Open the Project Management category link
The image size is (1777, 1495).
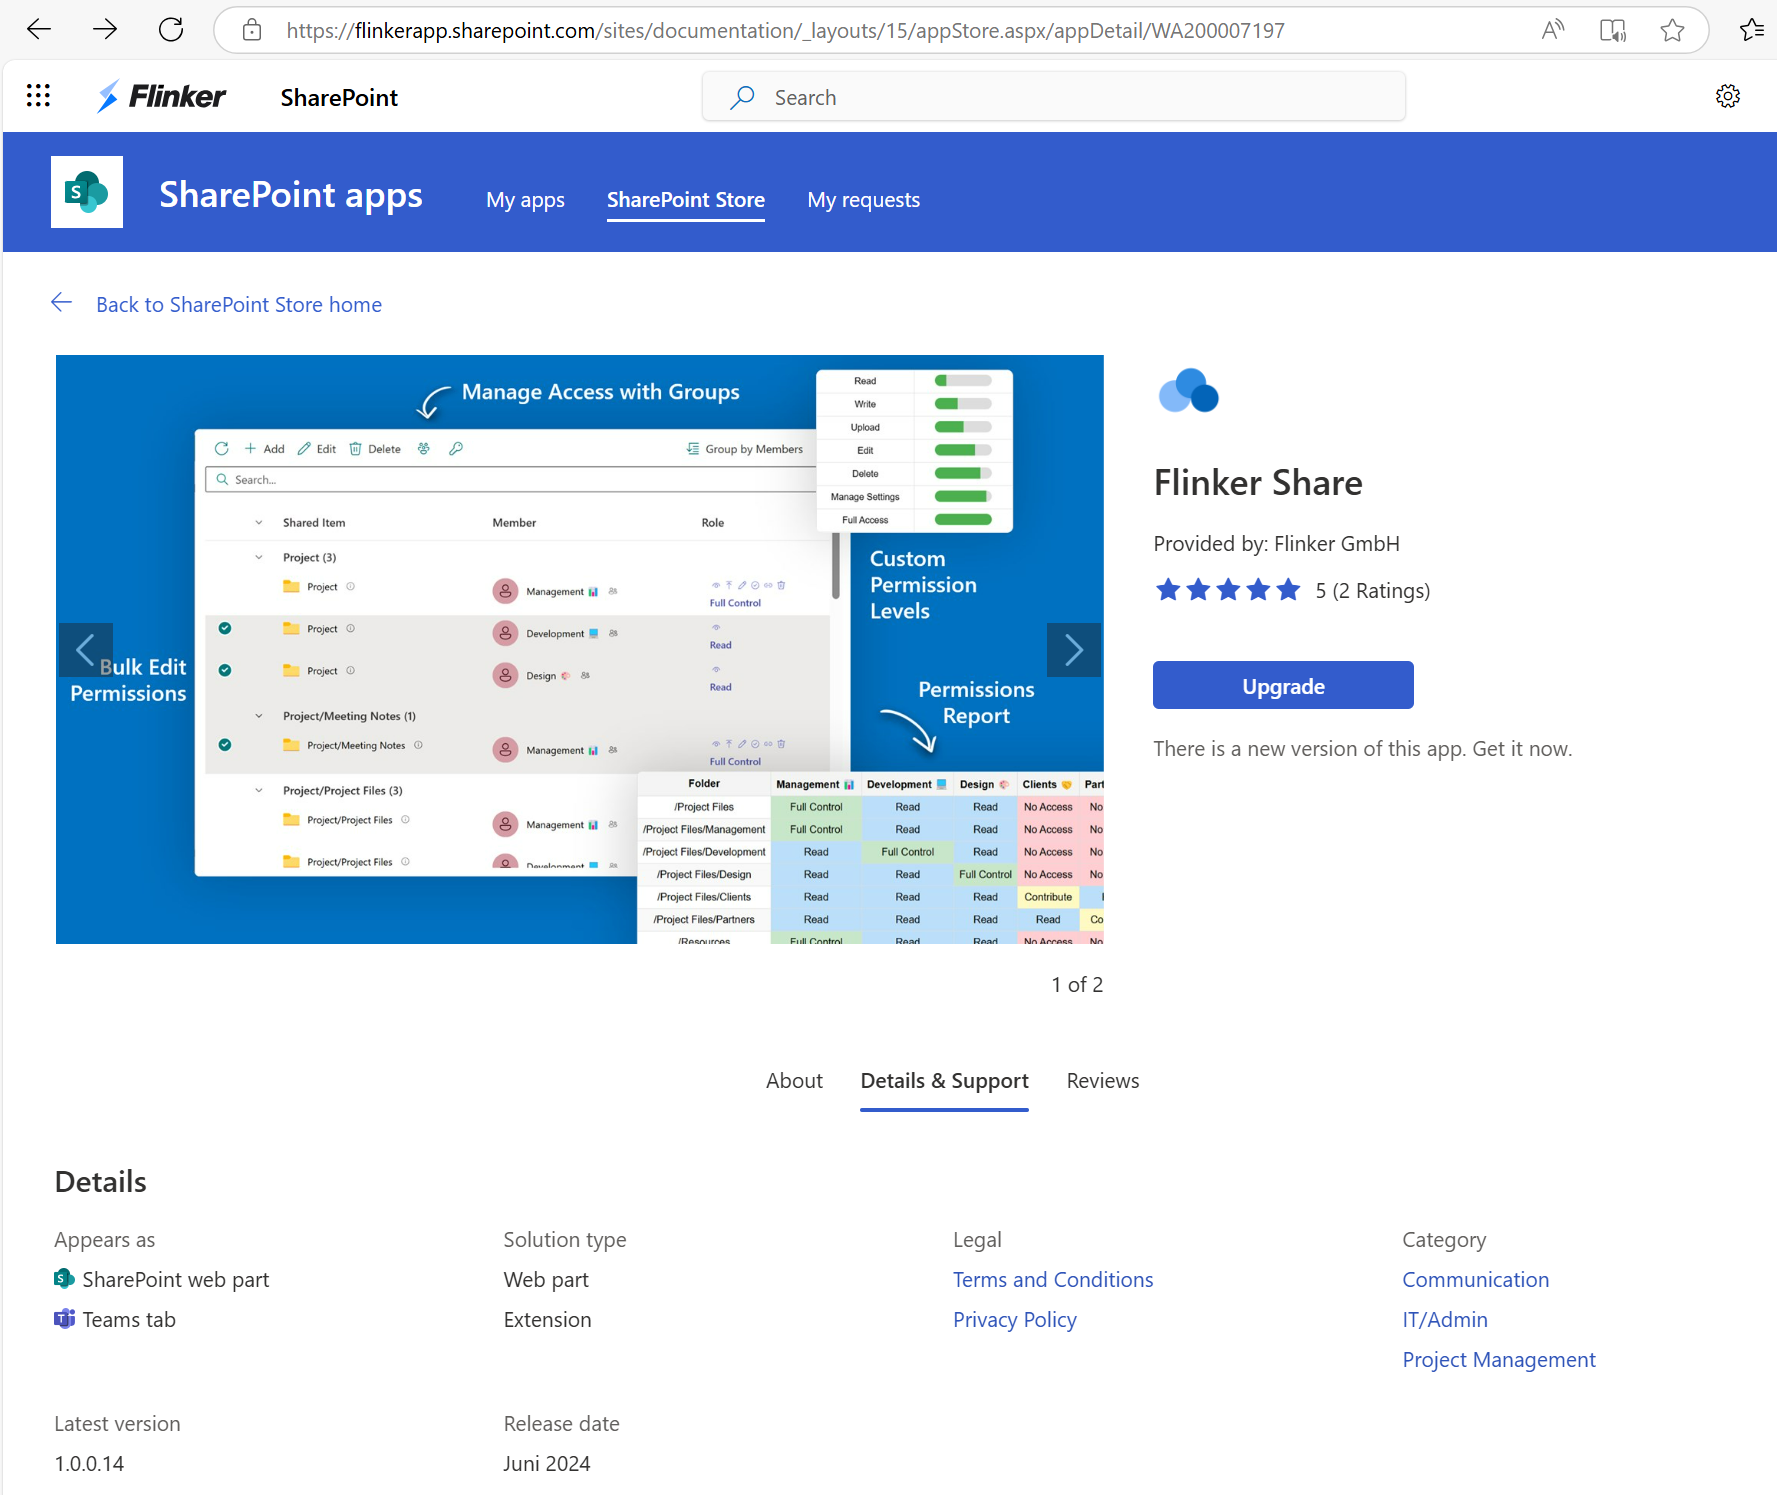(x=1499, y=1359)
